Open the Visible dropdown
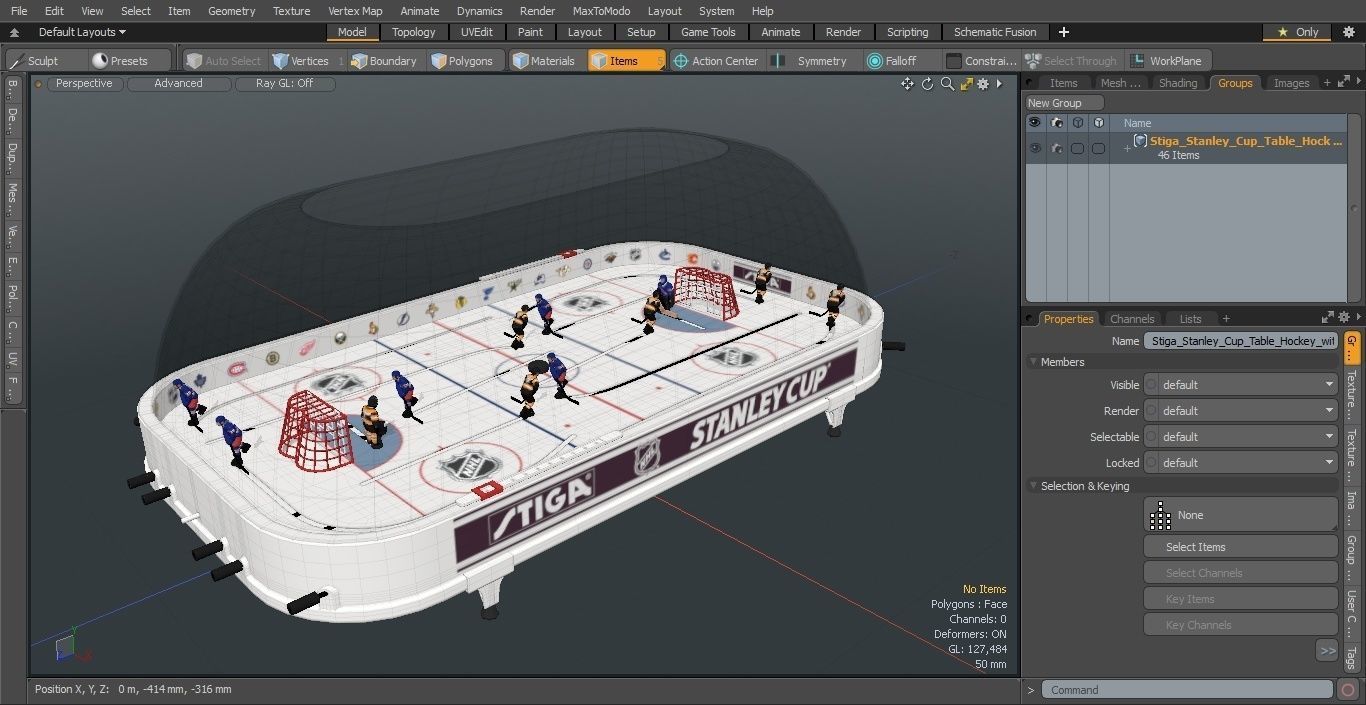1366x705 pixels. [x=1240, y=385]
